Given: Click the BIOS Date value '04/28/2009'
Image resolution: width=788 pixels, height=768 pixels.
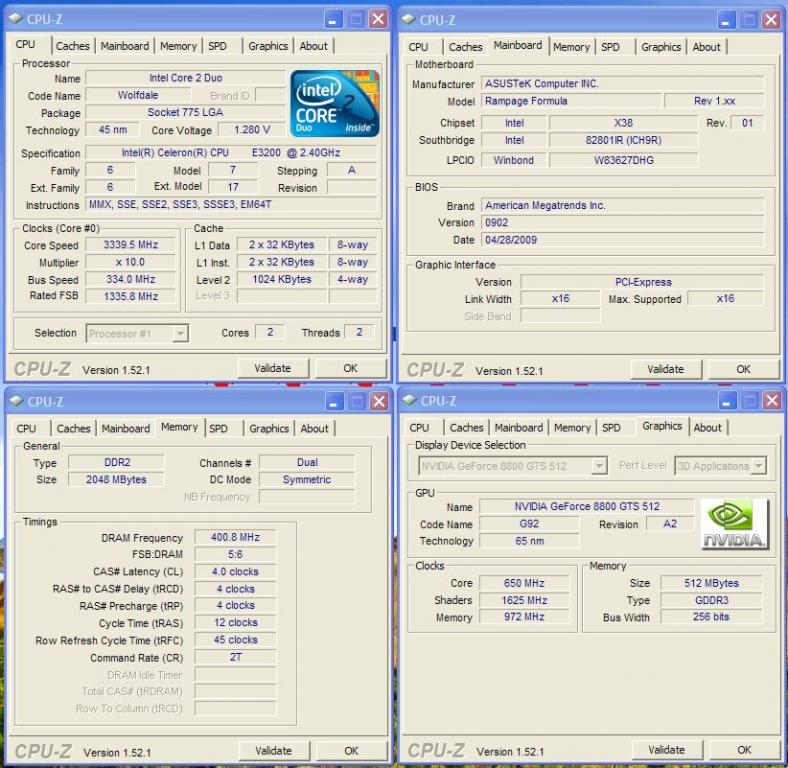Looking at the screenshot, I should click(x=623, y=240).
